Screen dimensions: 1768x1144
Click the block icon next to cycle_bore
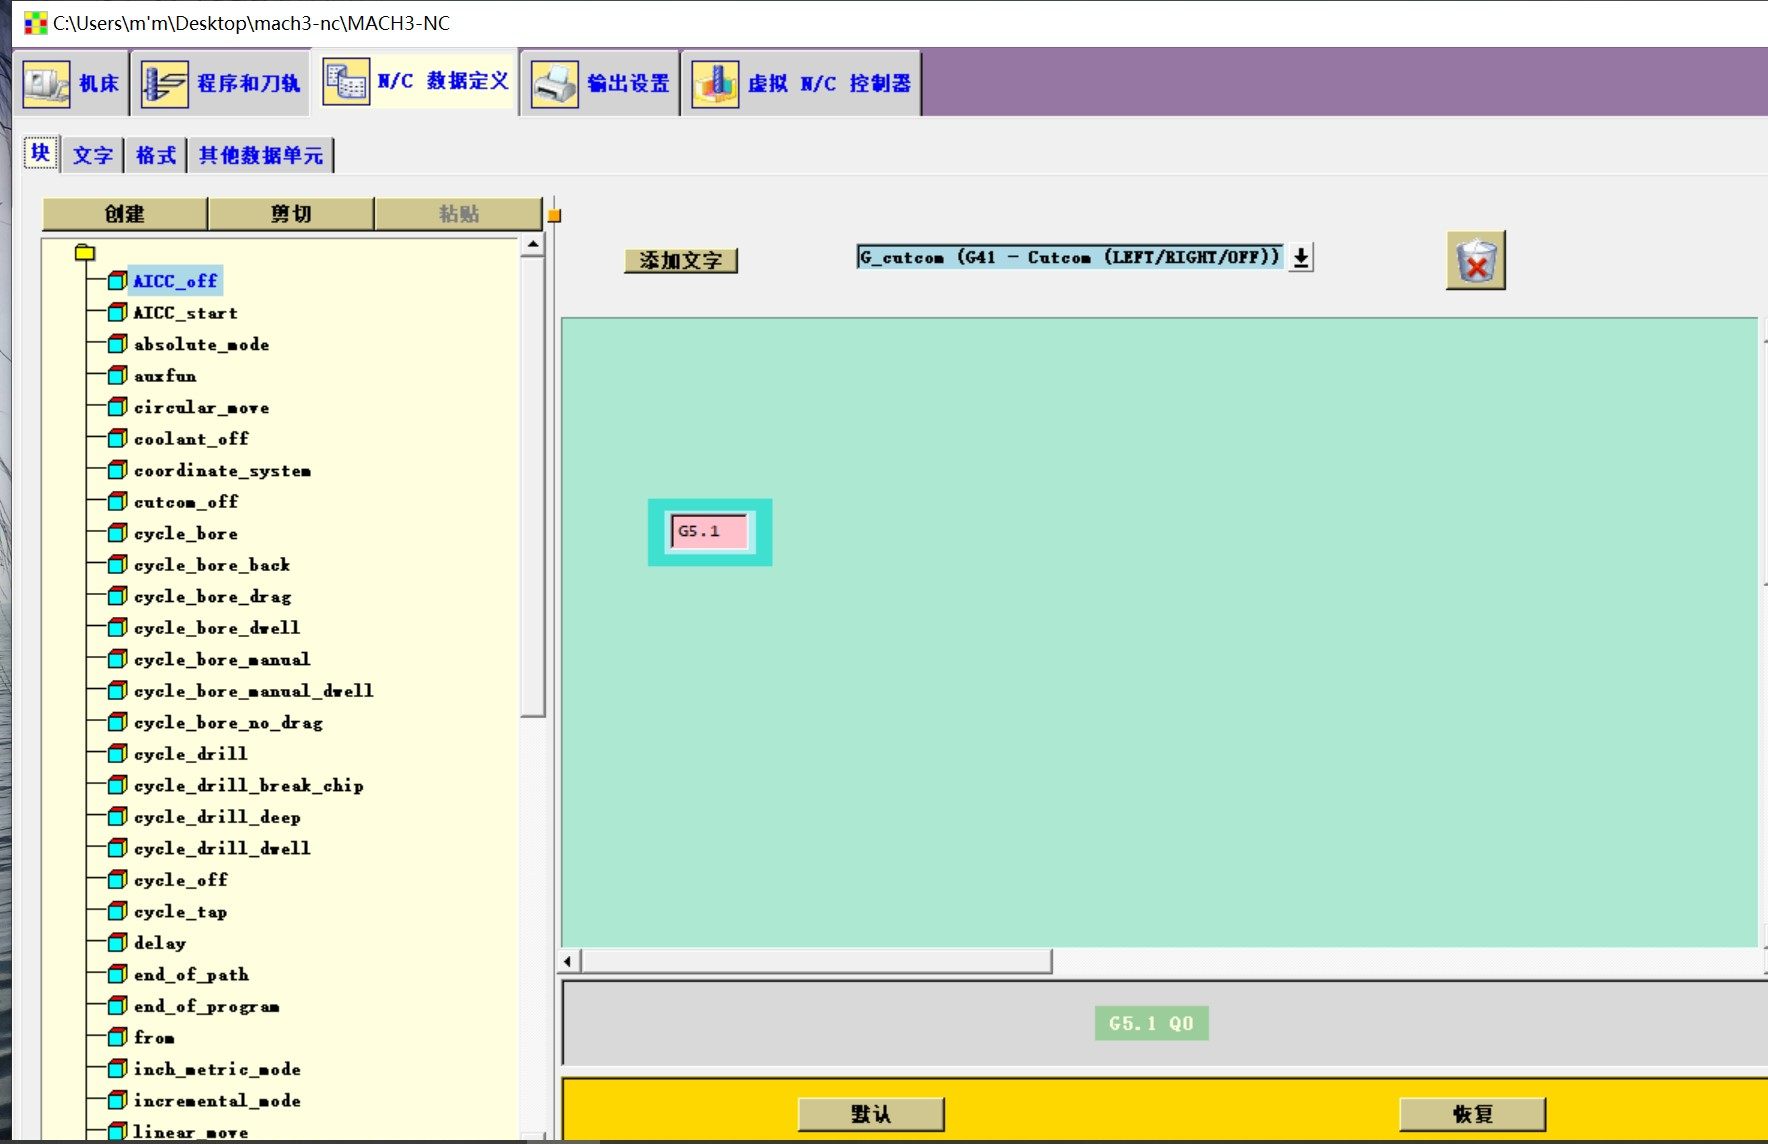pyautogui.click(x=117, y=533)
